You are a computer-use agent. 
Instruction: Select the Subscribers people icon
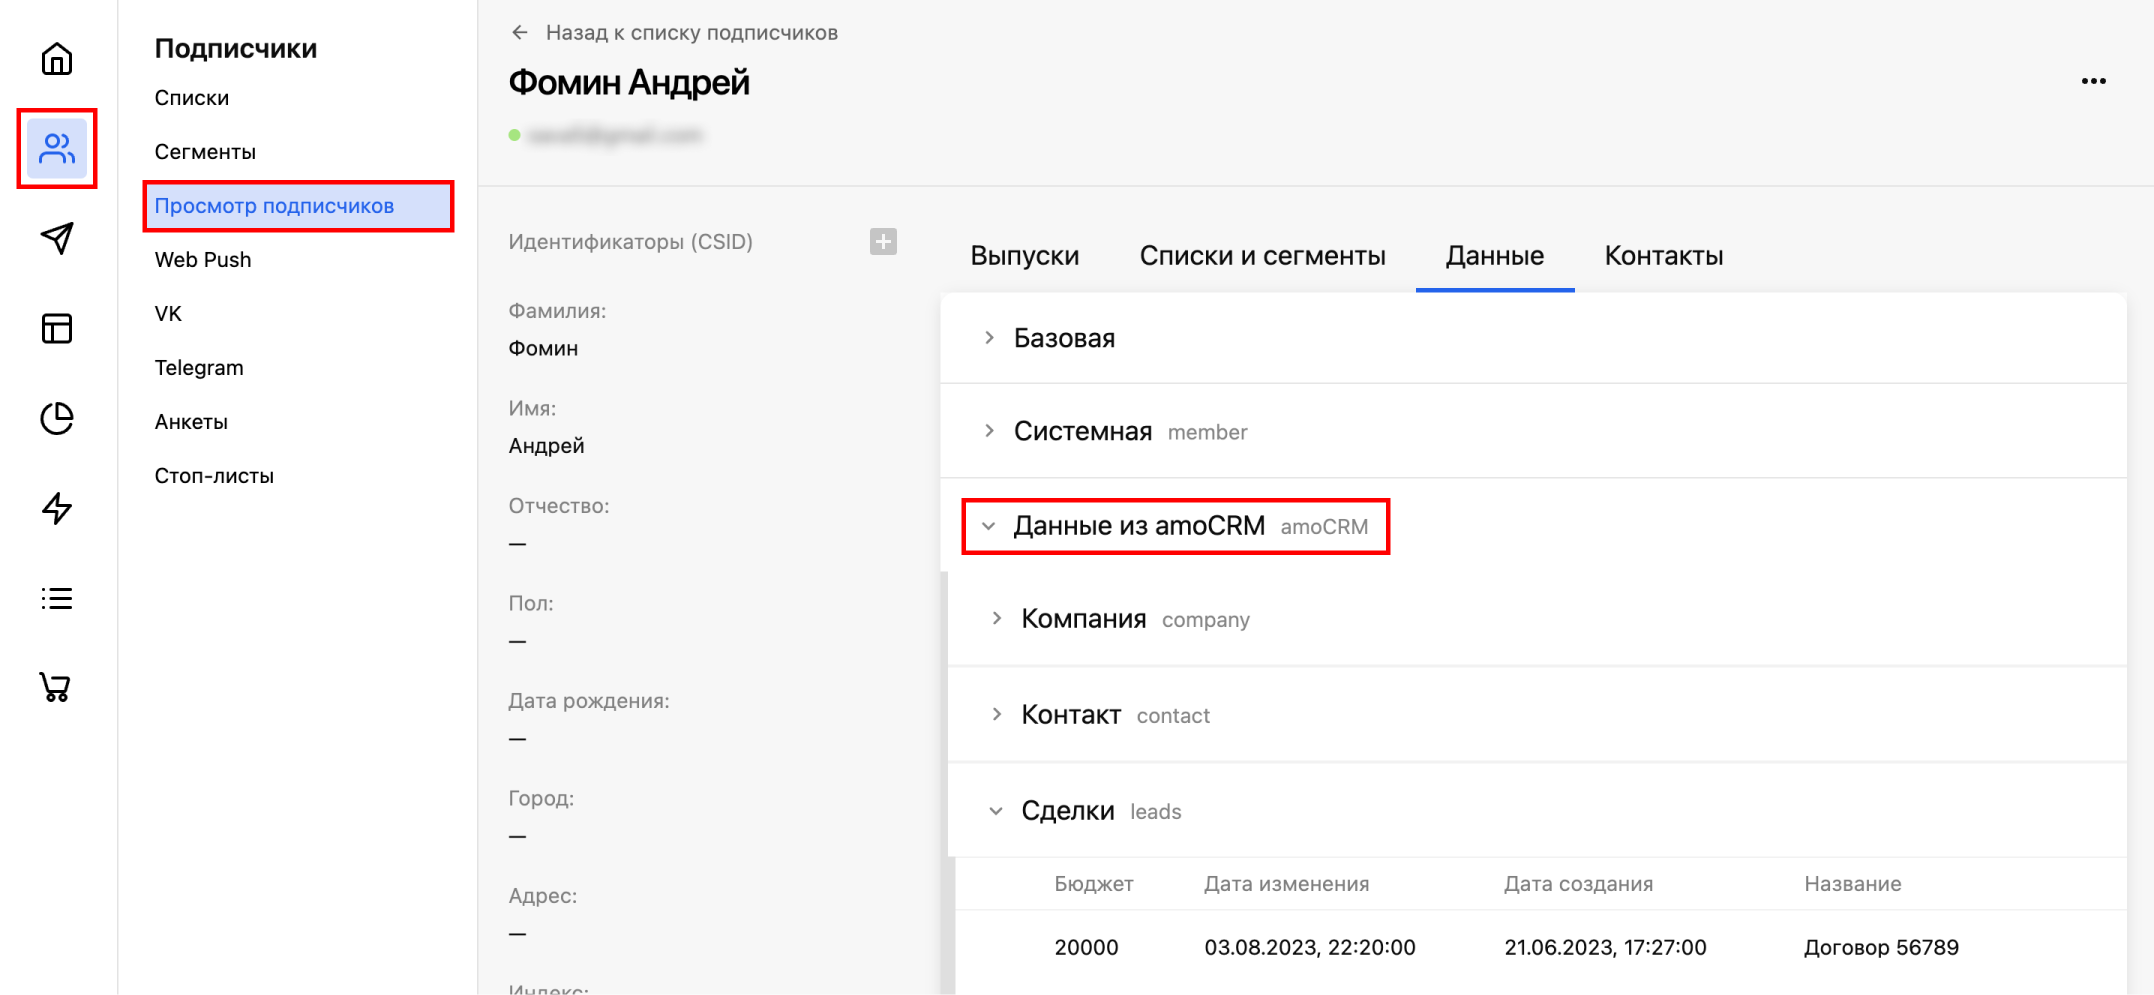57,149
